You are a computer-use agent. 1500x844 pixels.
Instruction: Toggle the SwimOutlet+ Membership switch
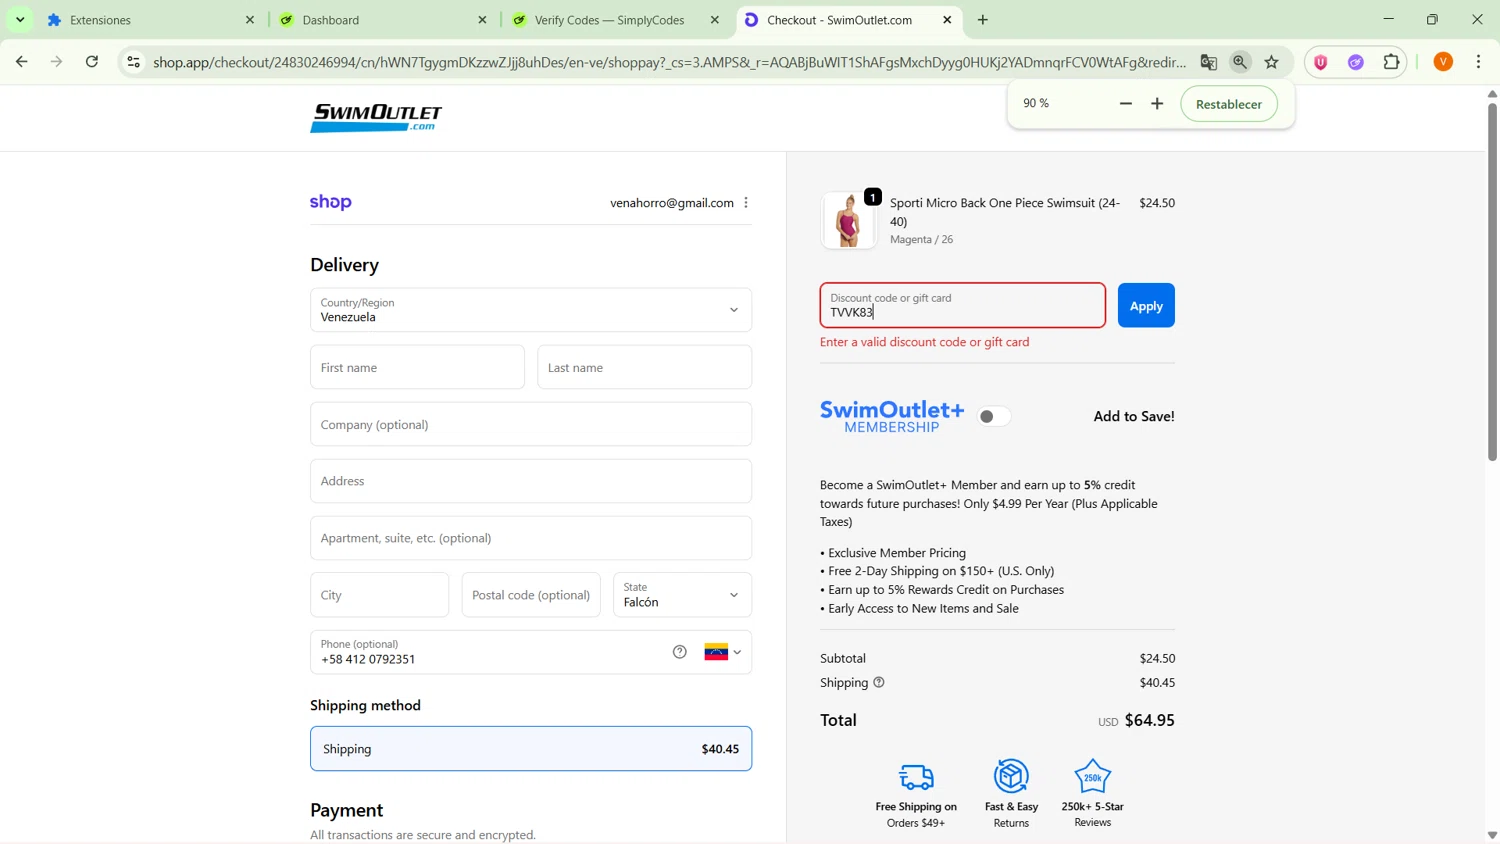tap(994, 416)
